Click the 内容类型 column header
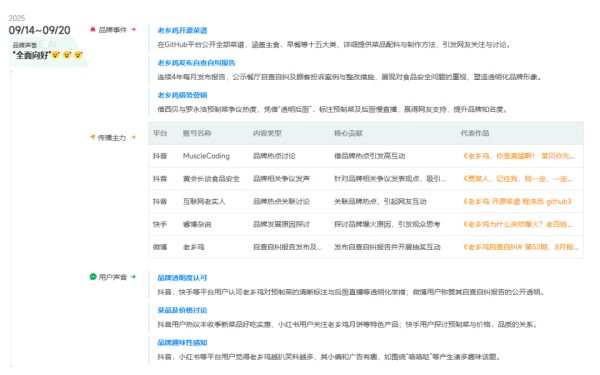 [267, 133]
